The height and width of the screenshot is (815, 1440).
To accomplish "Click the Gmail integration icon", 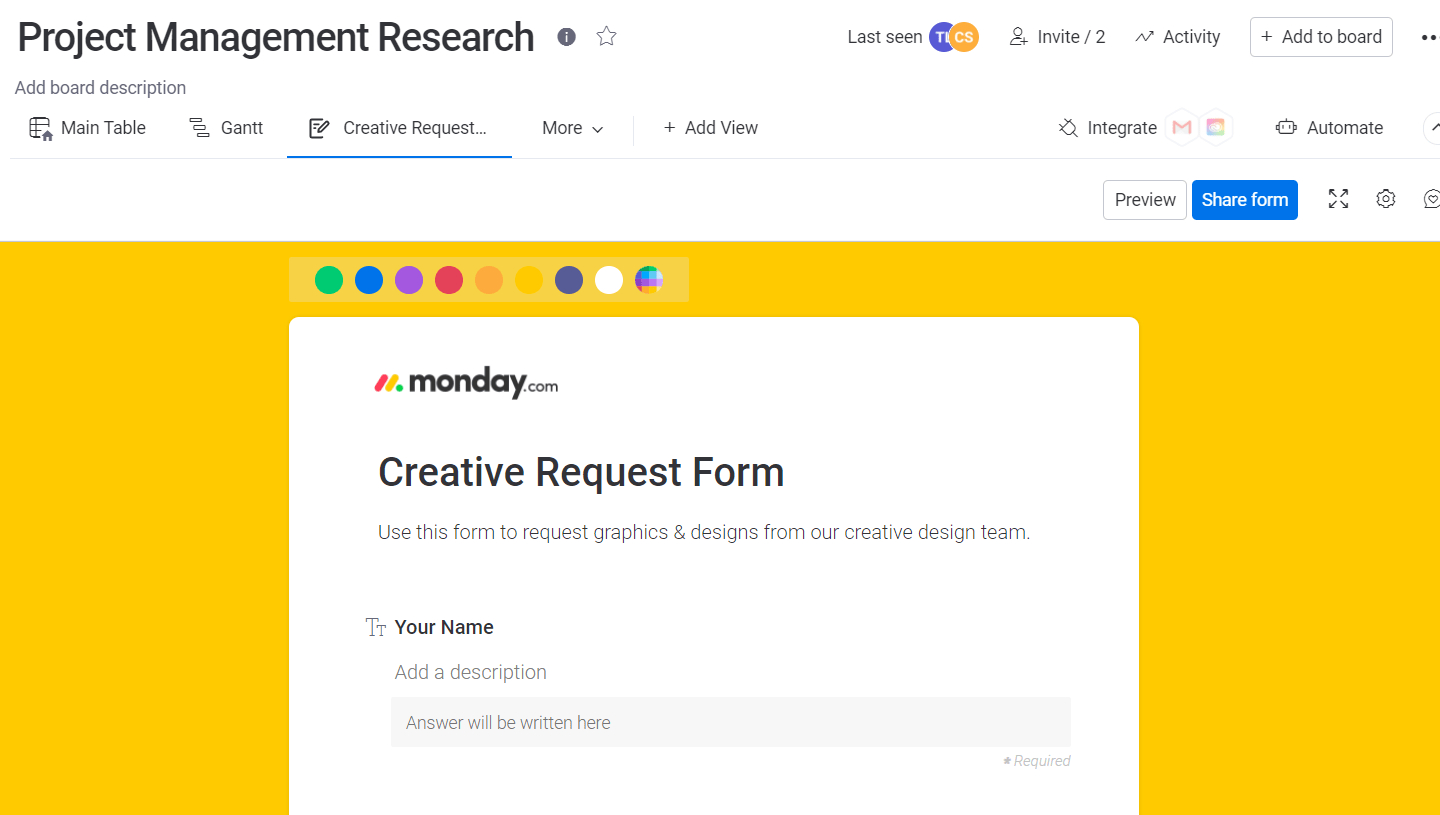I will coord(1182,128).
